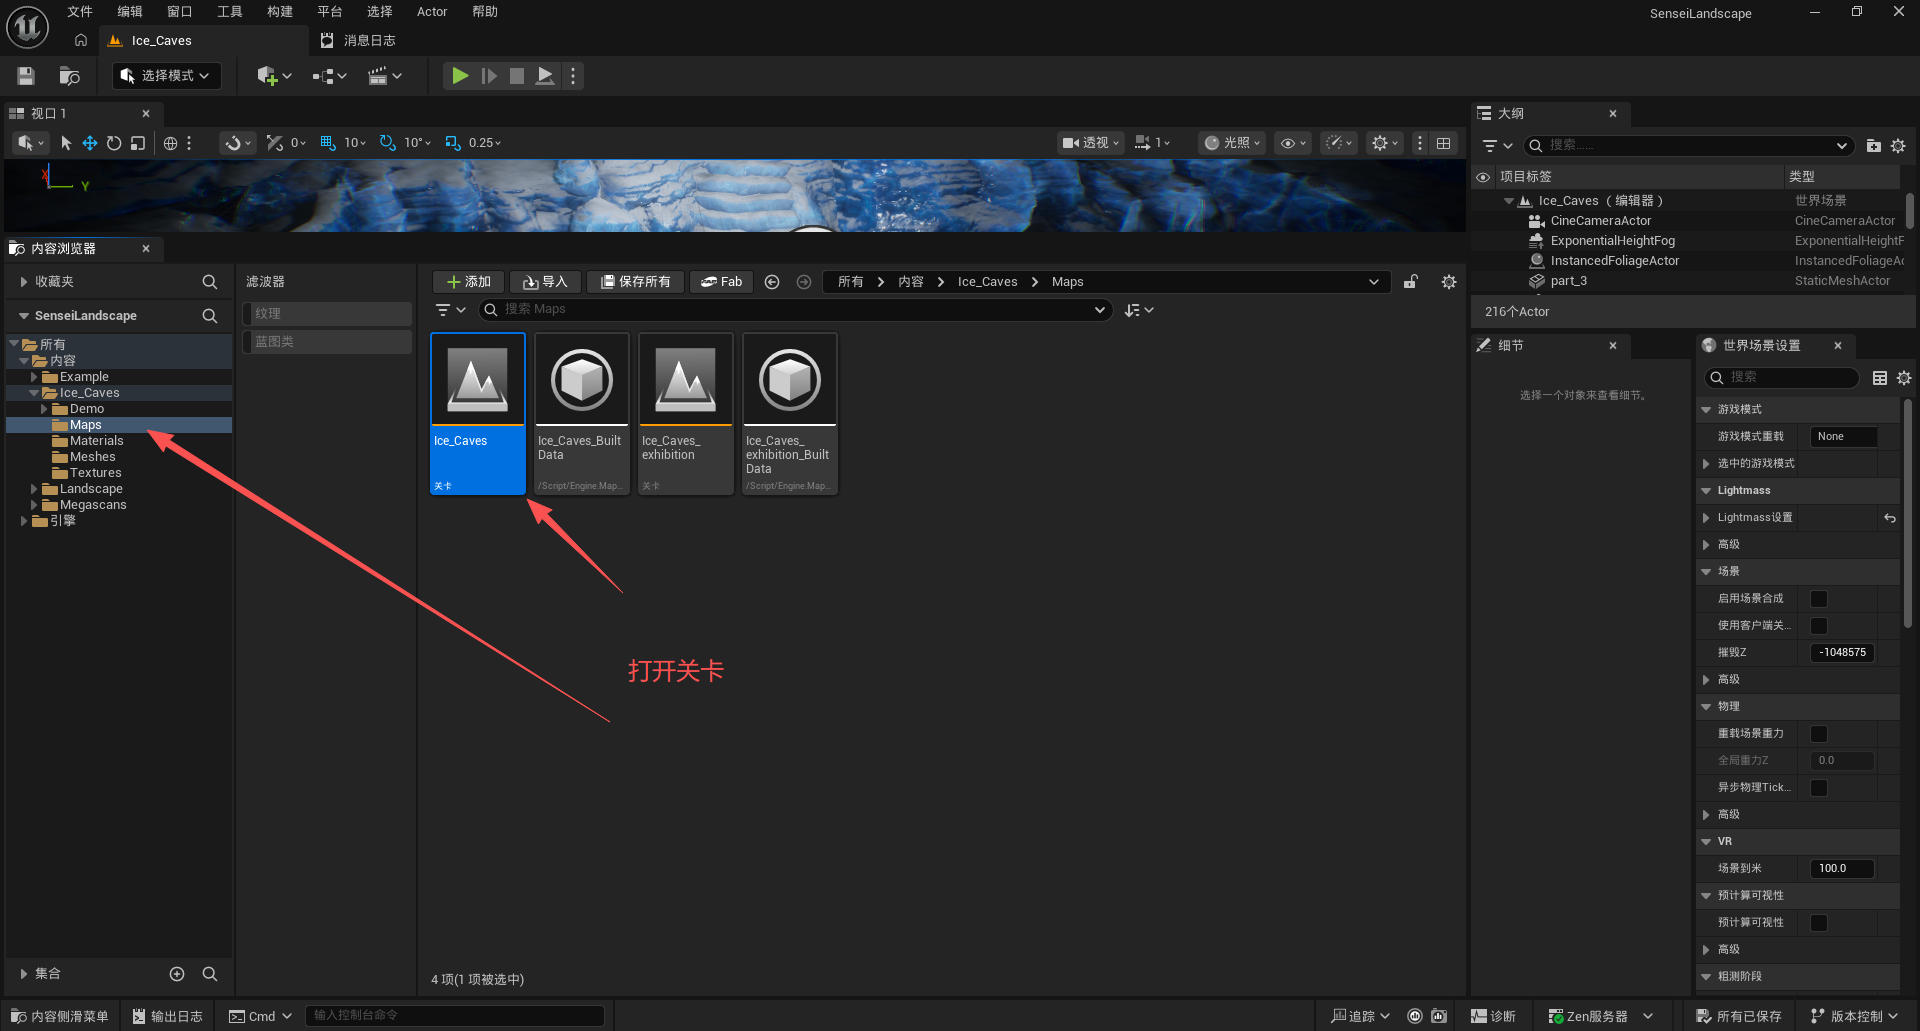Image resolution: width=1920 pixels, height=1031 pixels.
Task: Click the 搜索 Maps search field
Action: (x=795, y=310)
